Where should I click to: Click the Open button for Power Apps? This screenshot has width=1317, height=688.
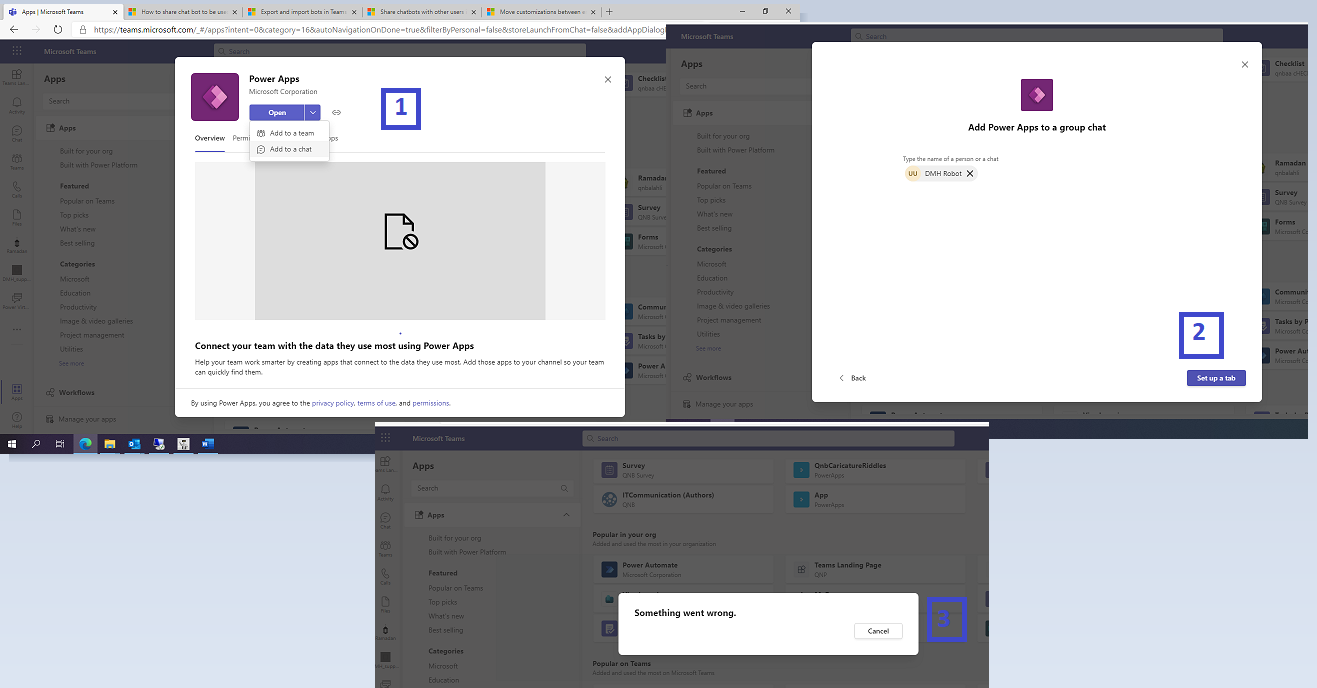277,113
